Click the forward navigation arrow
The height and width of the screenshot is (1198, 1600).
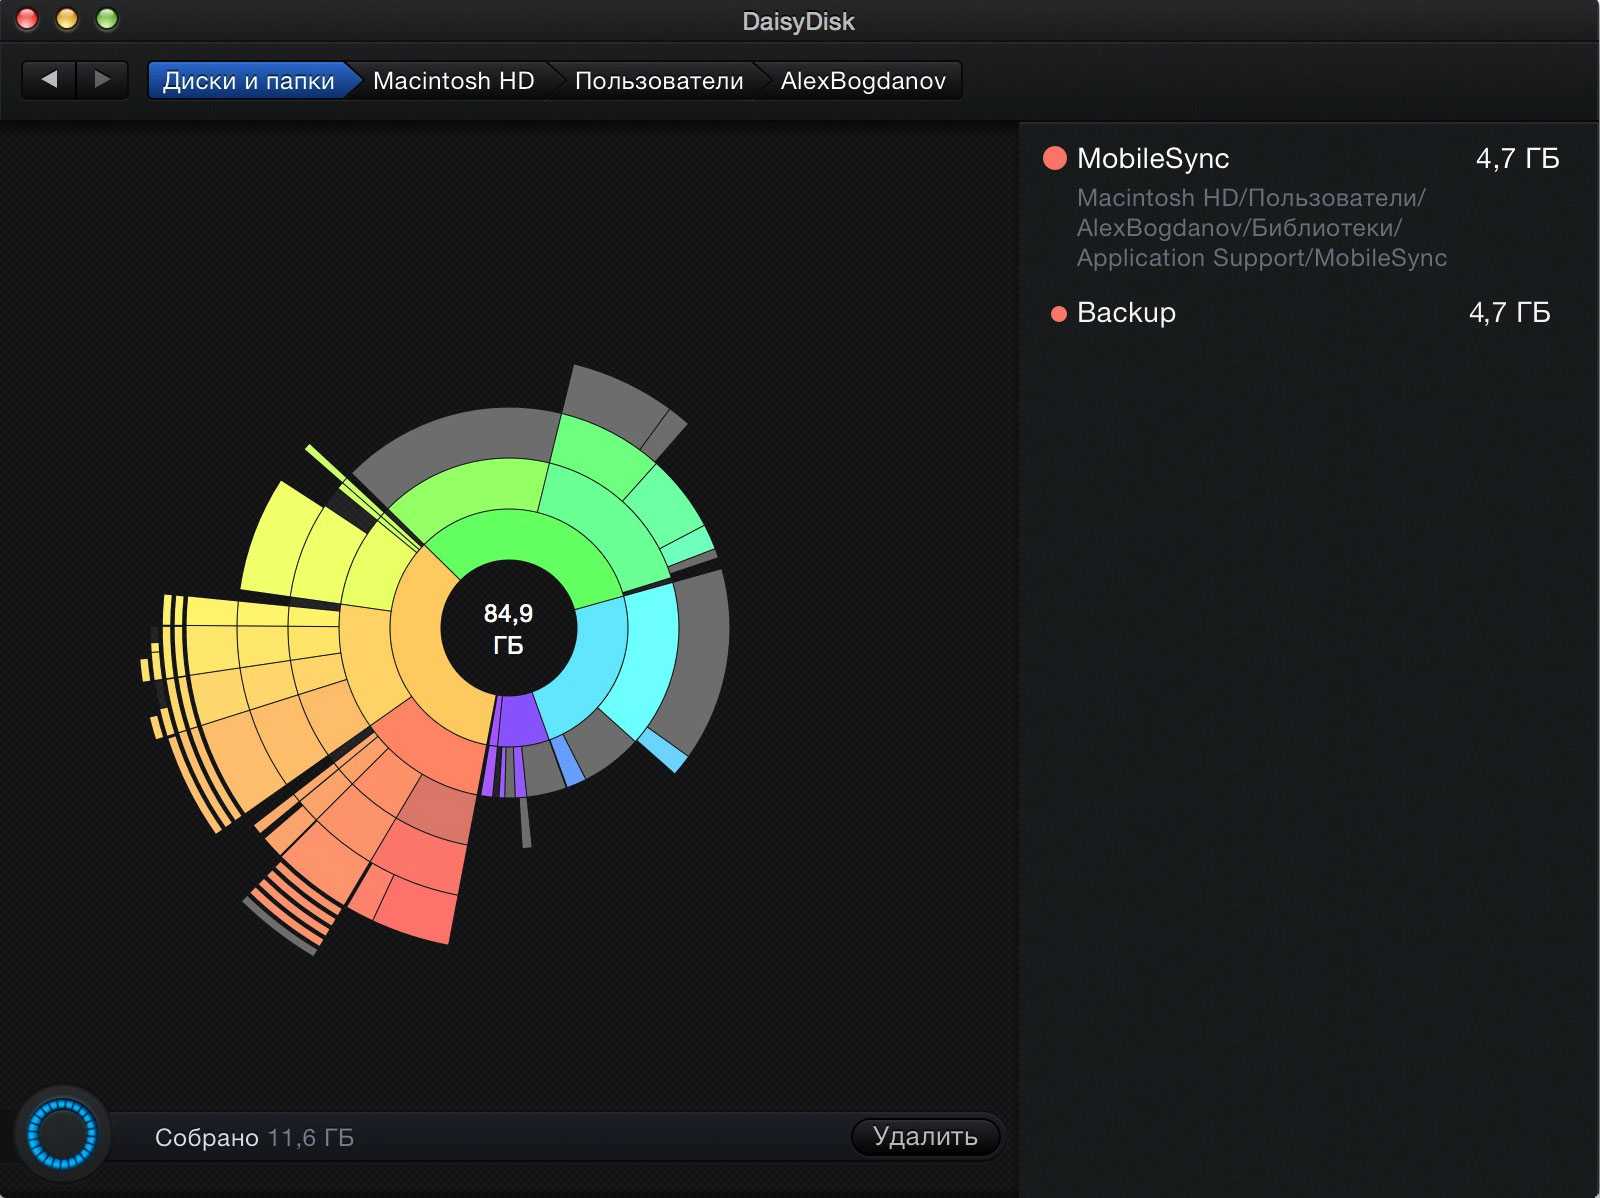pos(102,79)
